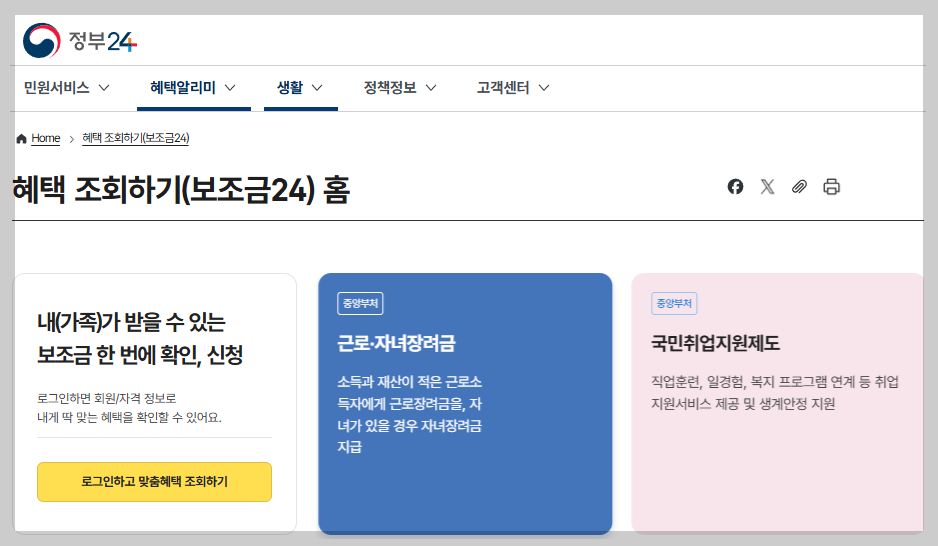This screenshot has width=938, height=546.
Task: Click the 정부24 logo
Action: 80,41
